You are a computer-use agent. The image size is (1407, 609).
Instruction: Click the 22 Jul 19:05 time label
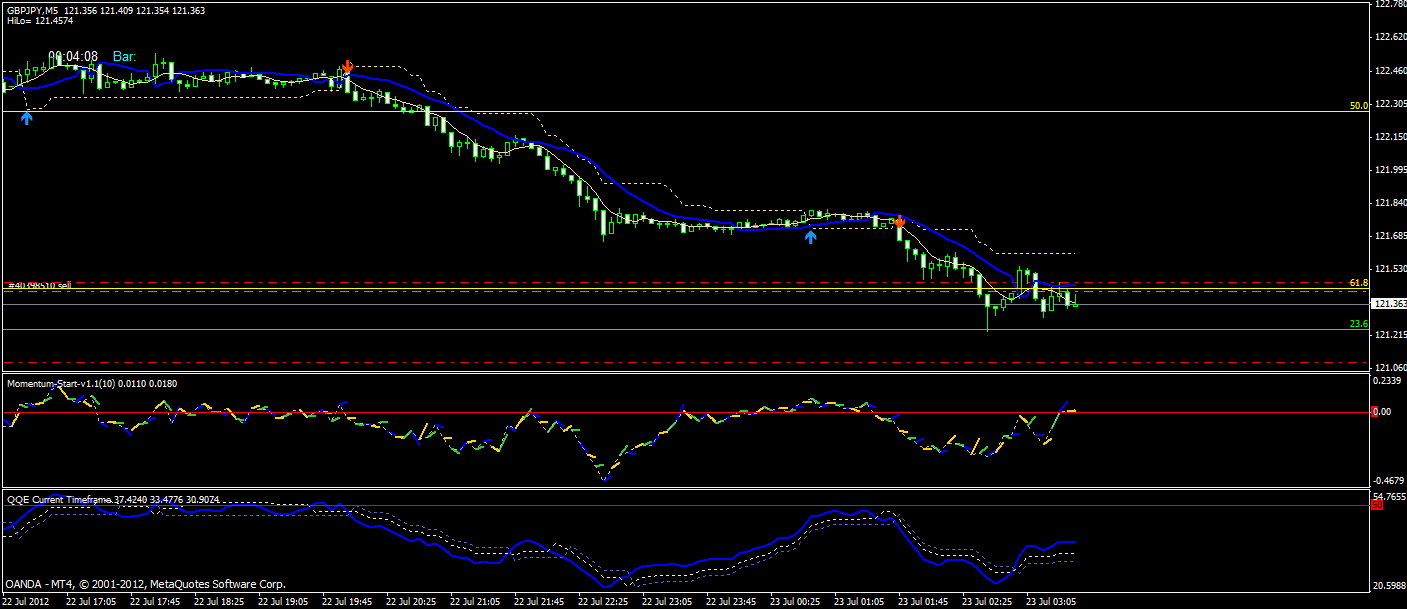click(x=283, y=602)
